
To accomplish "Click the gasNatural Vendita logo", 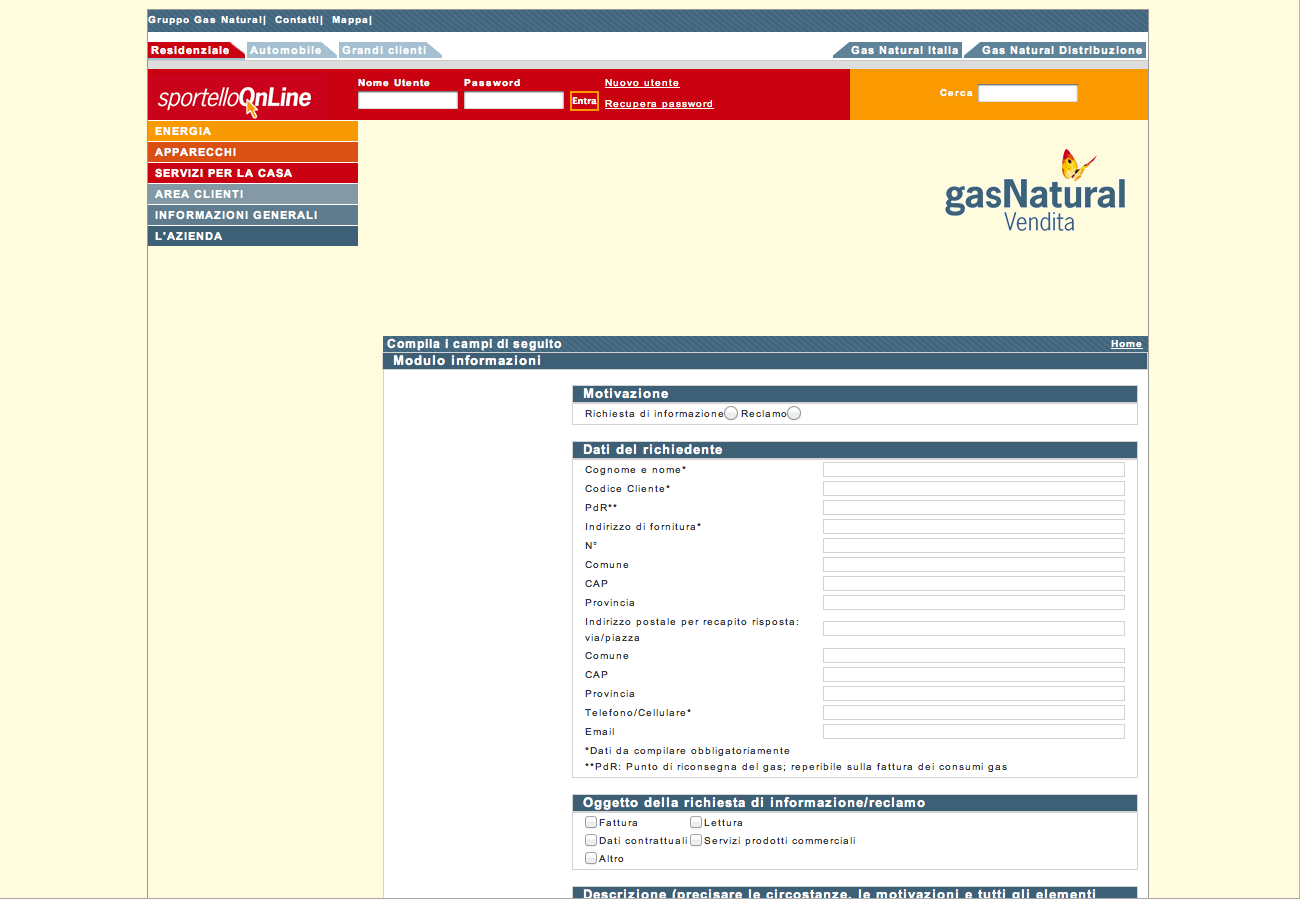I will tap(1035, 193).
